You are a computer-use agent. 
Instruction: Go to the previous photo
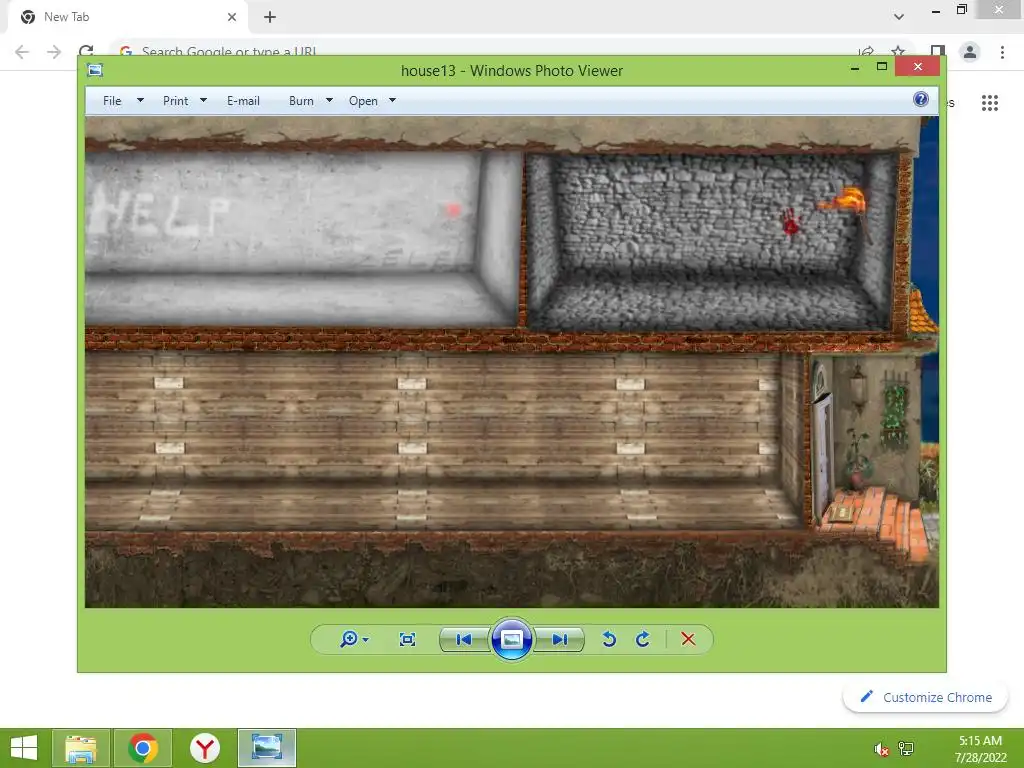pyautogui.click(x=464, y=639)
